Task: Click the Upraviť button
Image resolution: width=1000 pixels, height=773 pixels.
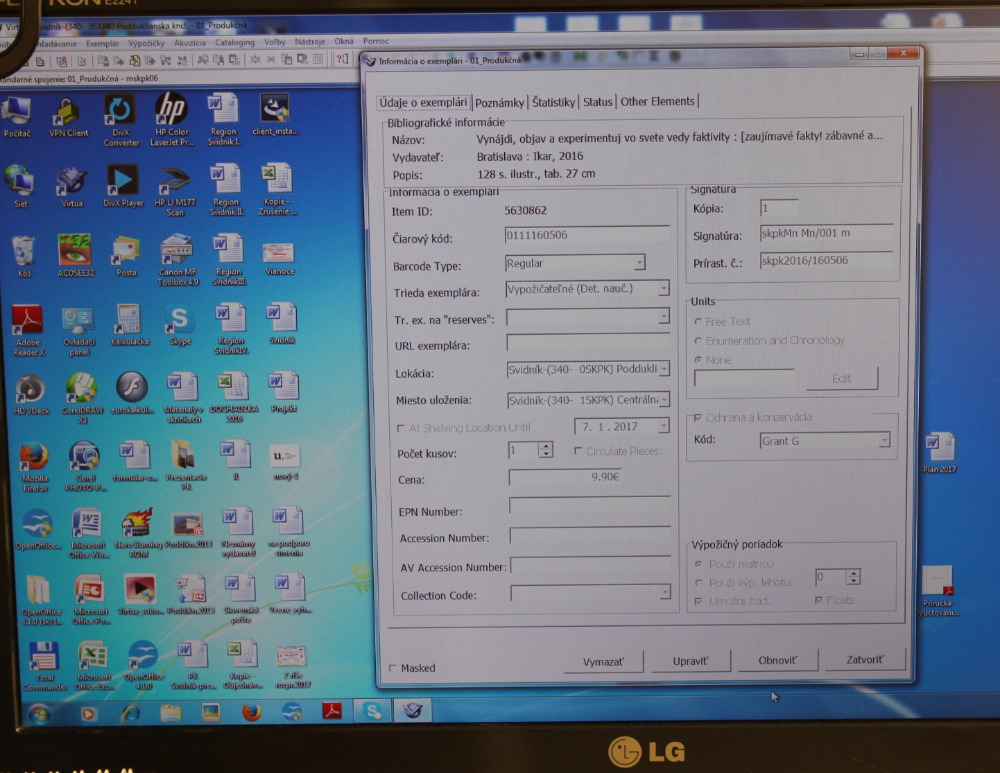Action: coord(691,661)
